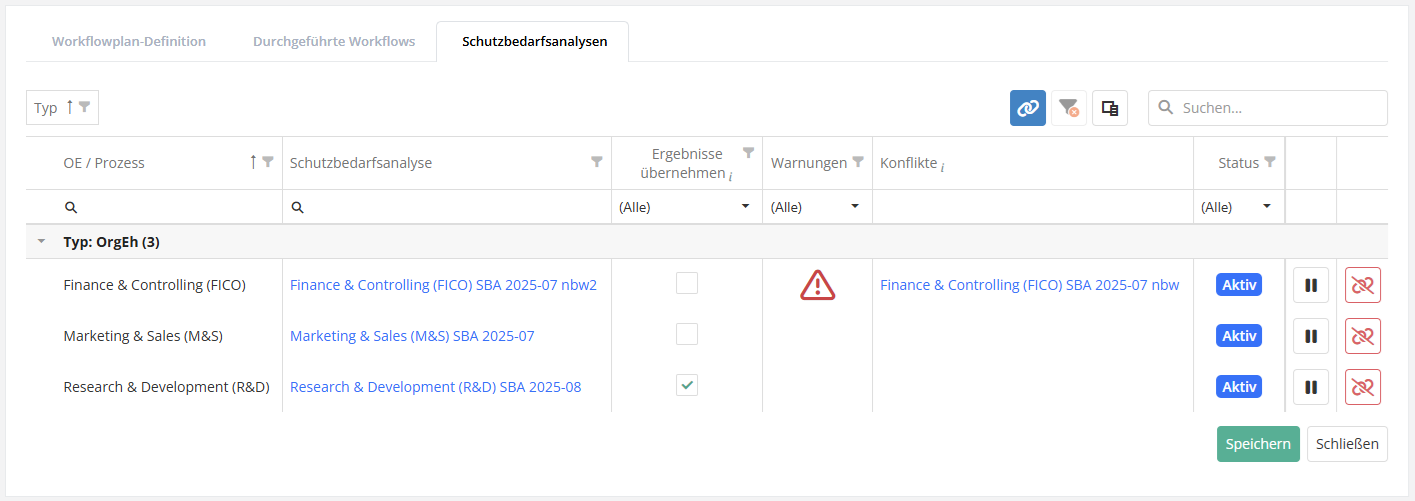1415x501 pixels.
Task: Open the Warnungen filter dropdown
Action: click(816, 207)
